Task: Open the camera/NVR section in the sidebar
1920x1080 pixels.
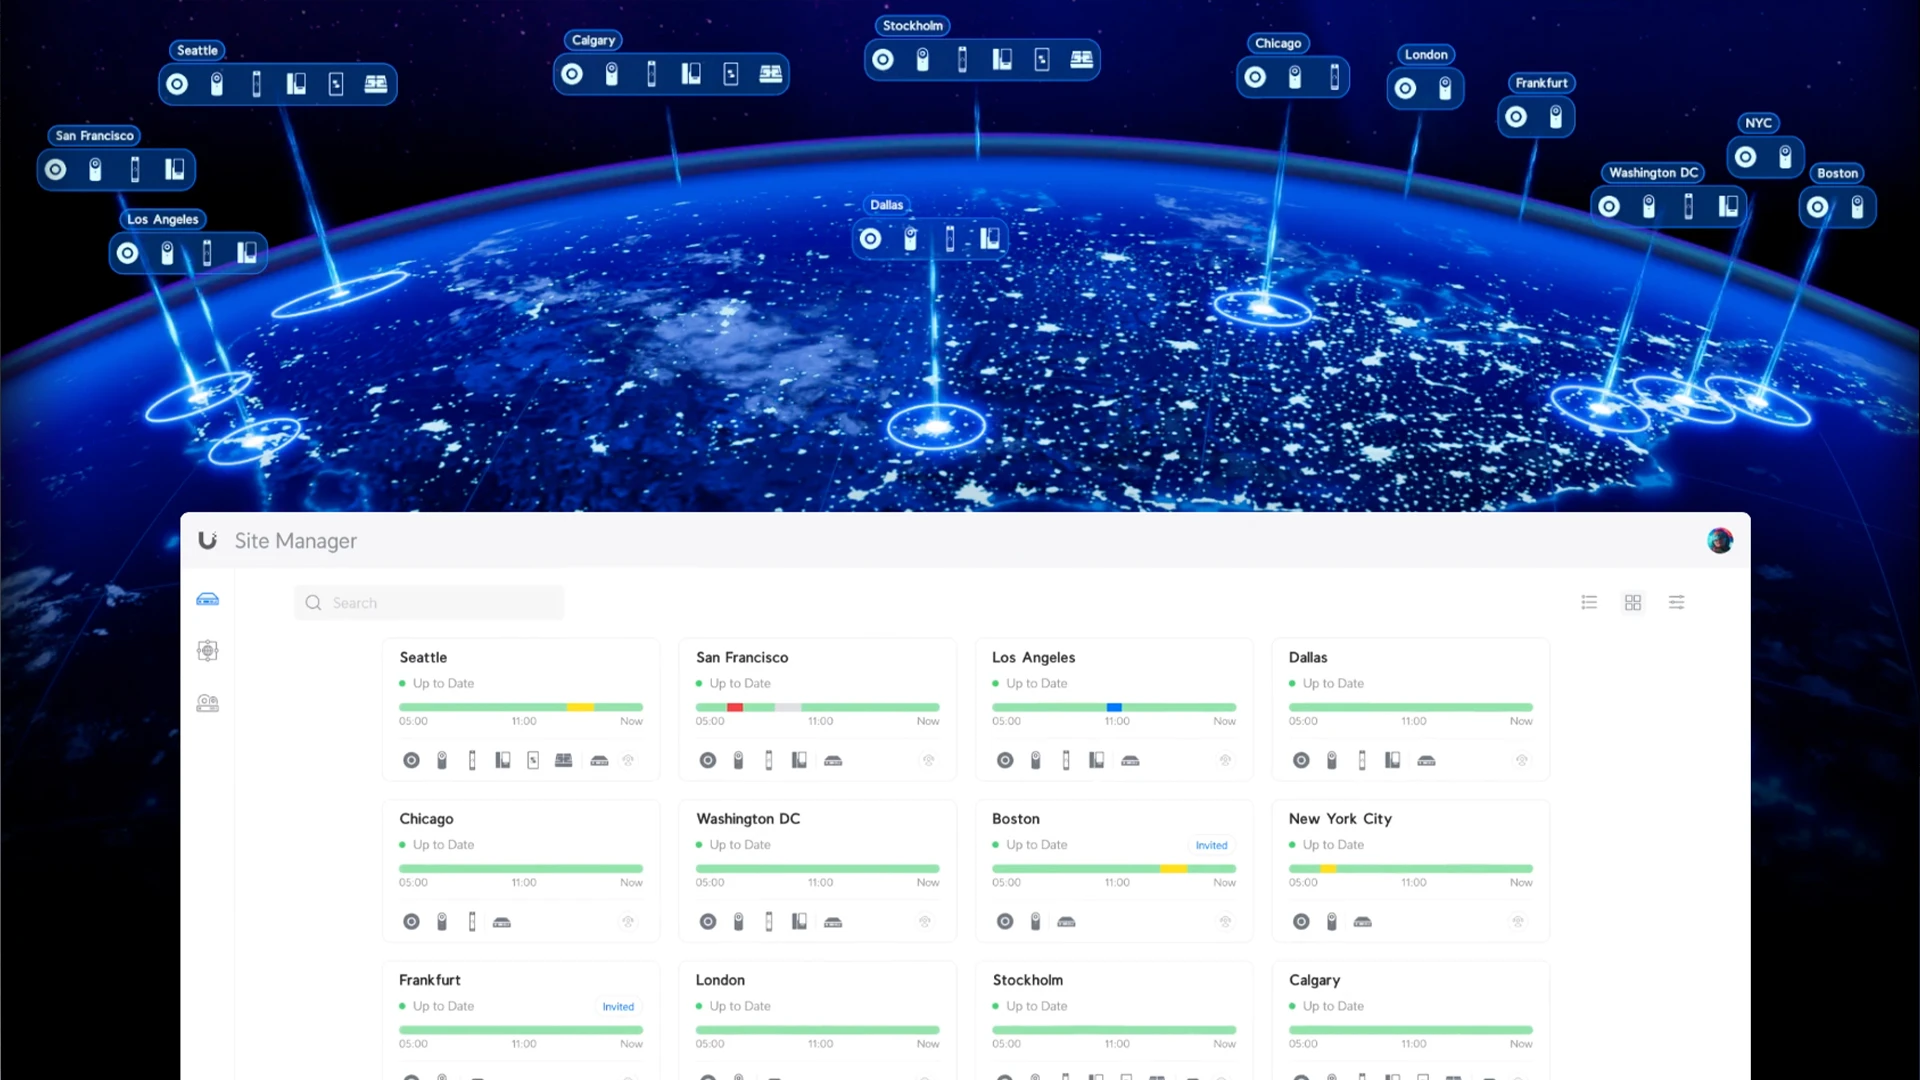Action: 207,703
